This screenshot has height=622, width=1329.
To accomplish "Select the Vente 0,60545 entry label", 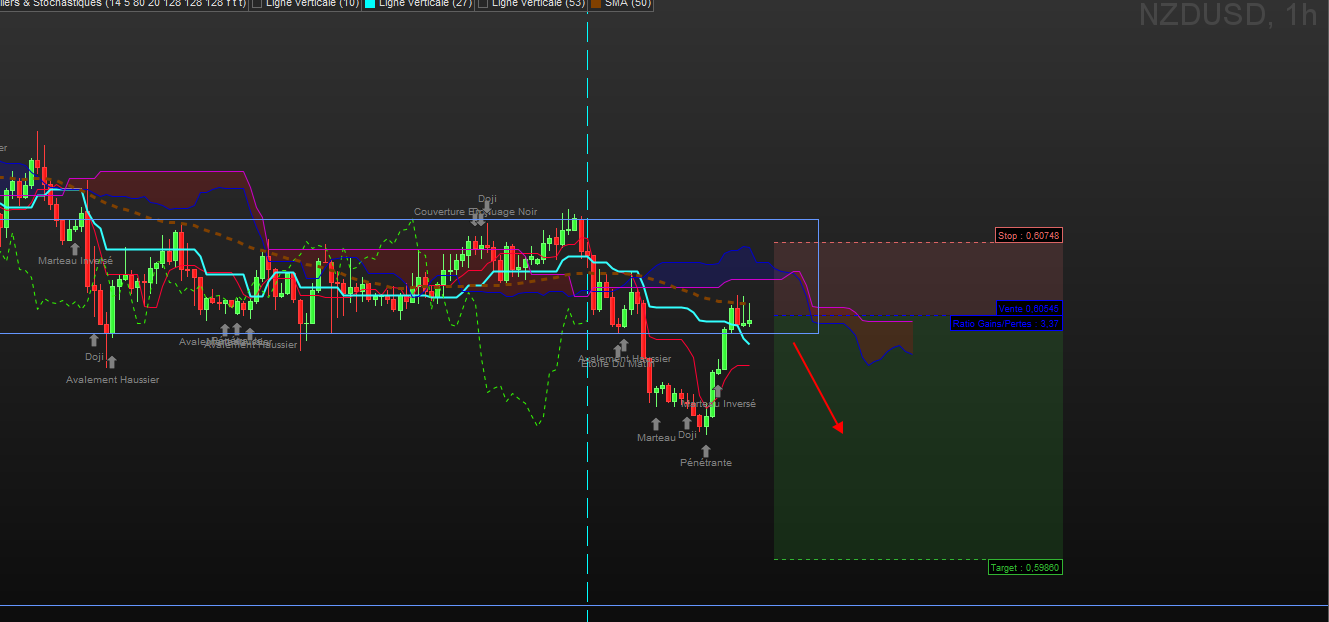I will coord(1028,309).
